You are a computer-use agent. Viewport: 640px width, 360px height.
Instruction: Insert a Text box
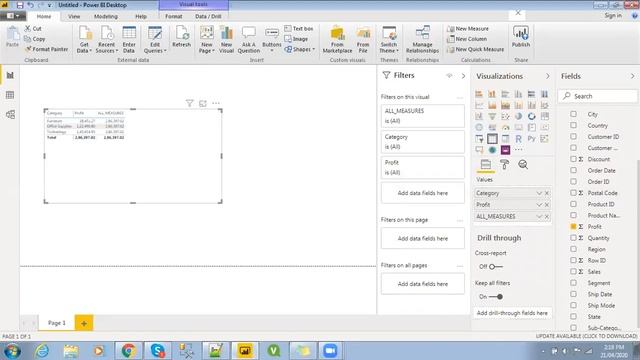299,29
